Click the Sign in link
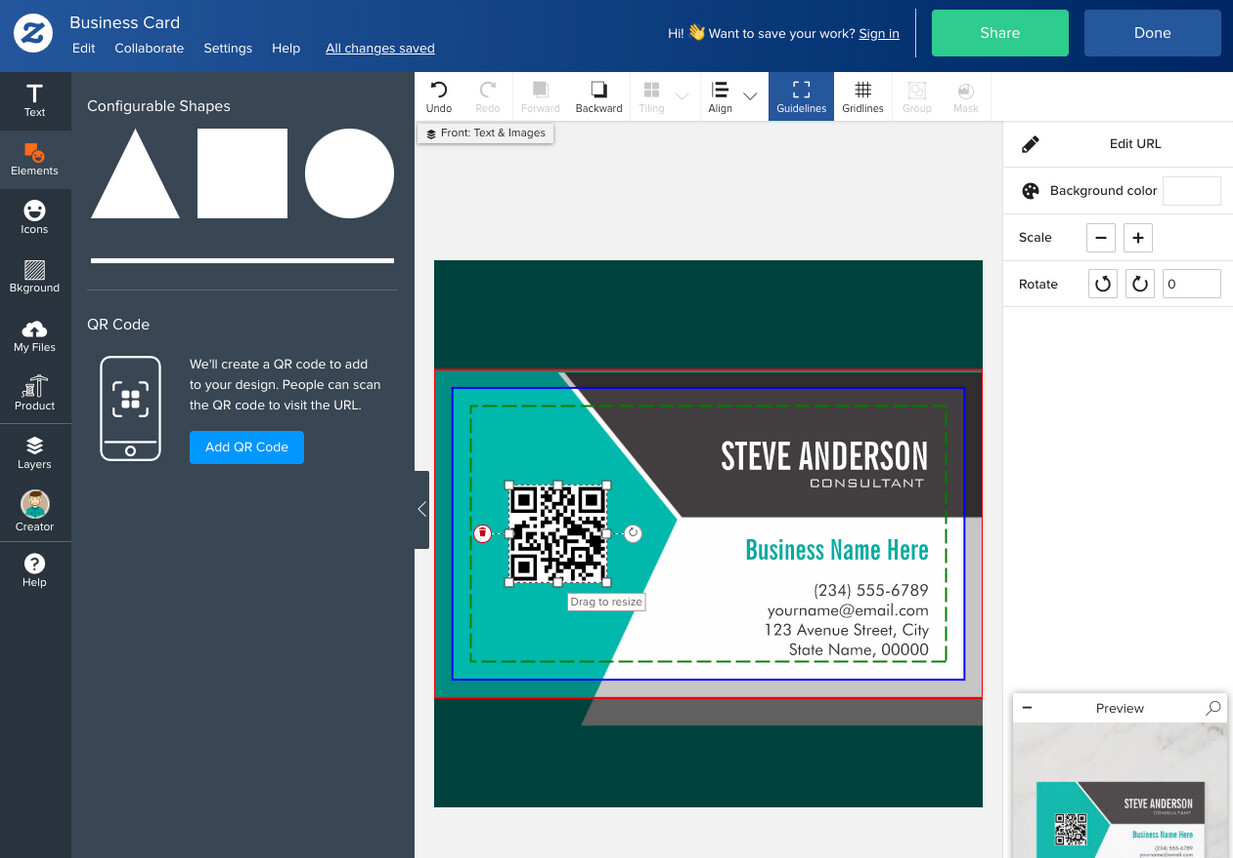 [879, 33]
